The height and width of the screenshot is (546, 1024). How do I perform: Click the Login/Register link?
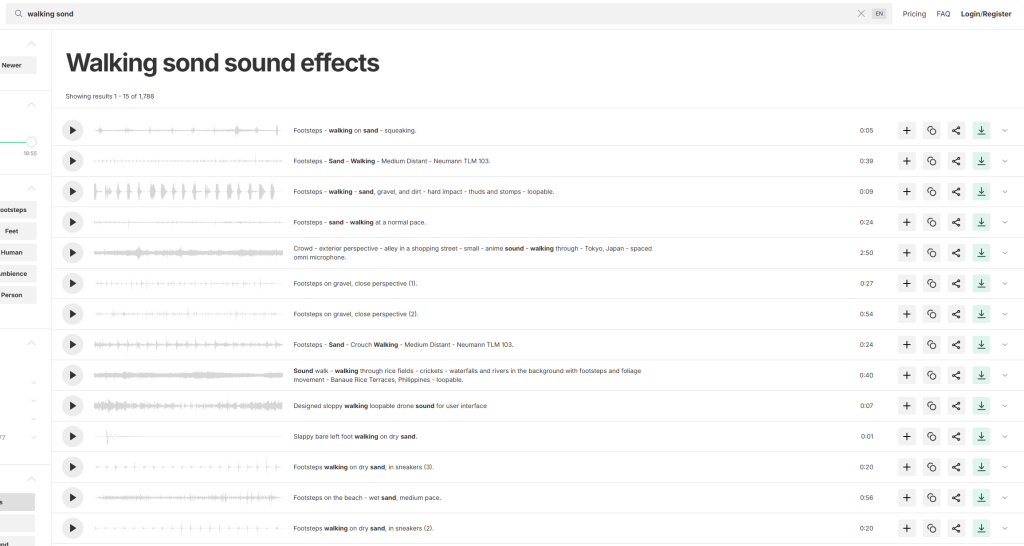(986, 14)
